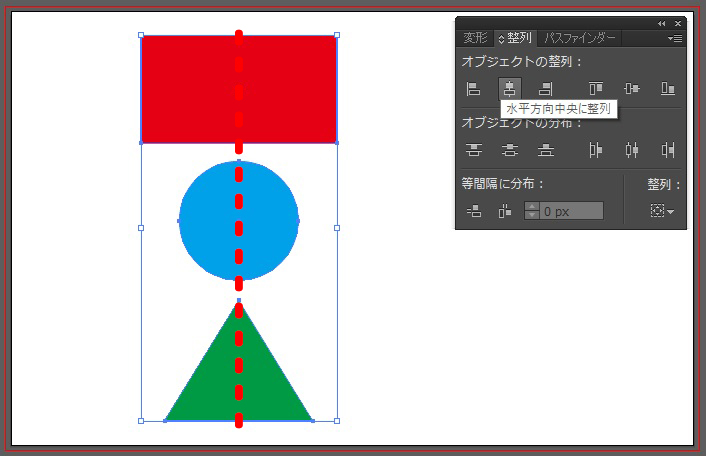The image size is (706, 456).
Task: Click the horizontal align right icon
Action: tap(546, 89)
